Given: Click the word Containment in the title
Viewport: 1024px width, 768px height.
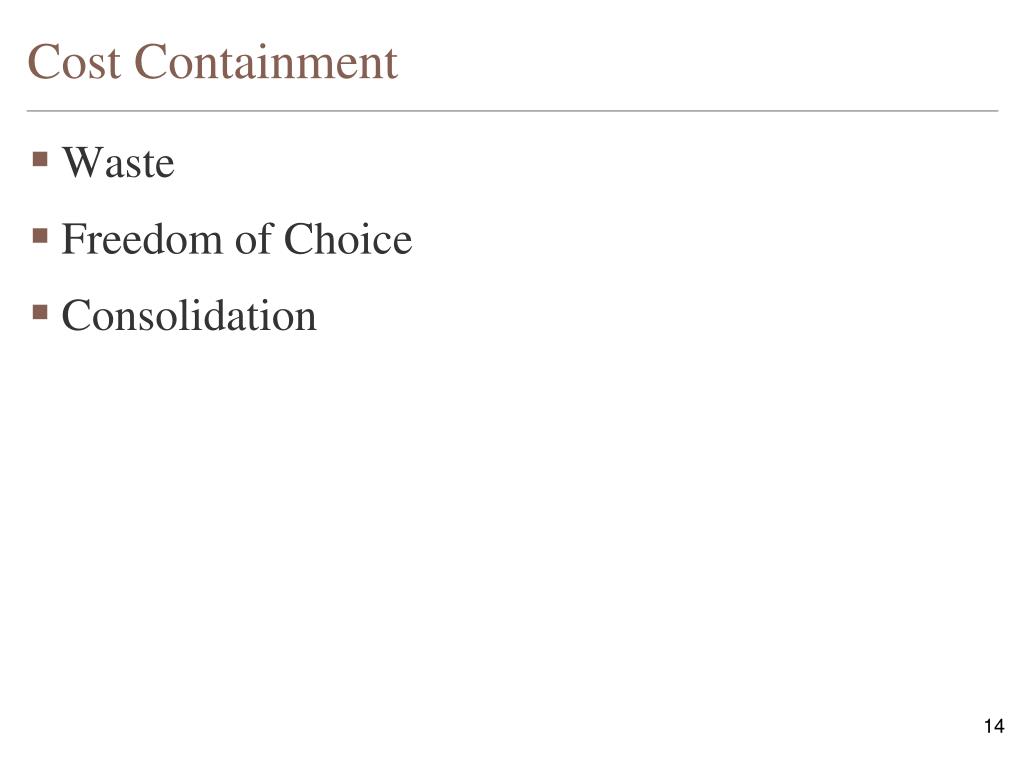Looking at the screenshot, I should click(266, 62).
